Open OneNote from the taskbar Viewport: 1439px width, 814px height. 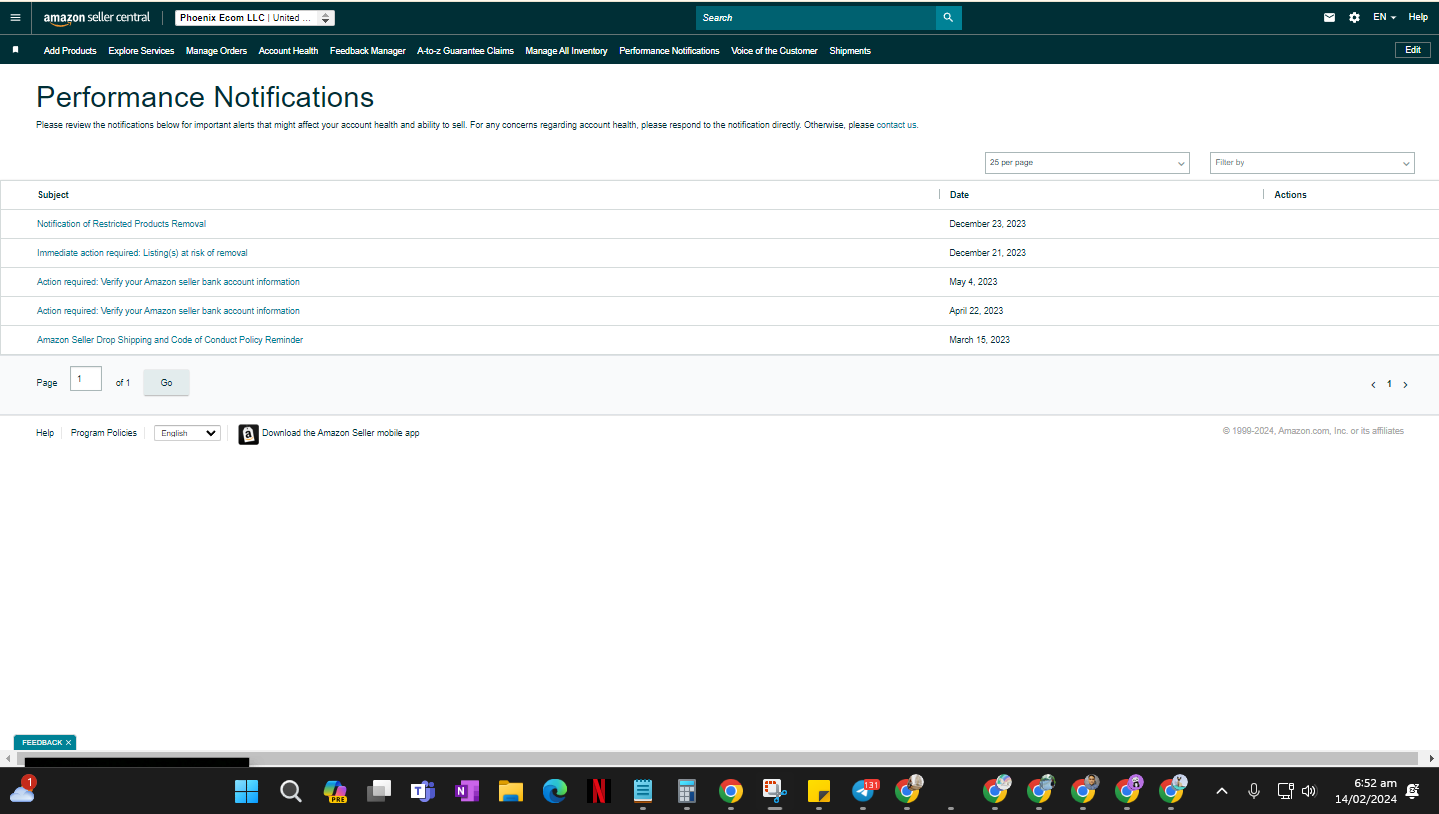coord(467,791)
